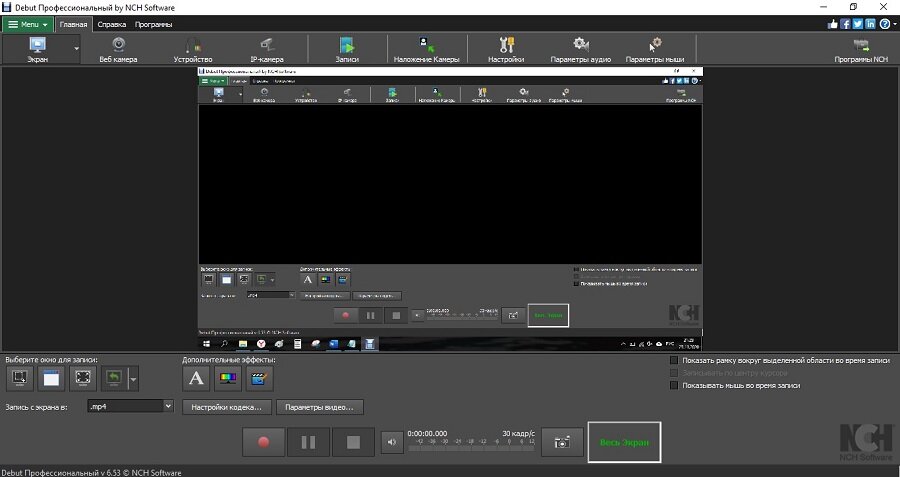
Task: Share on LinkedIn icon
Action: 870,24
